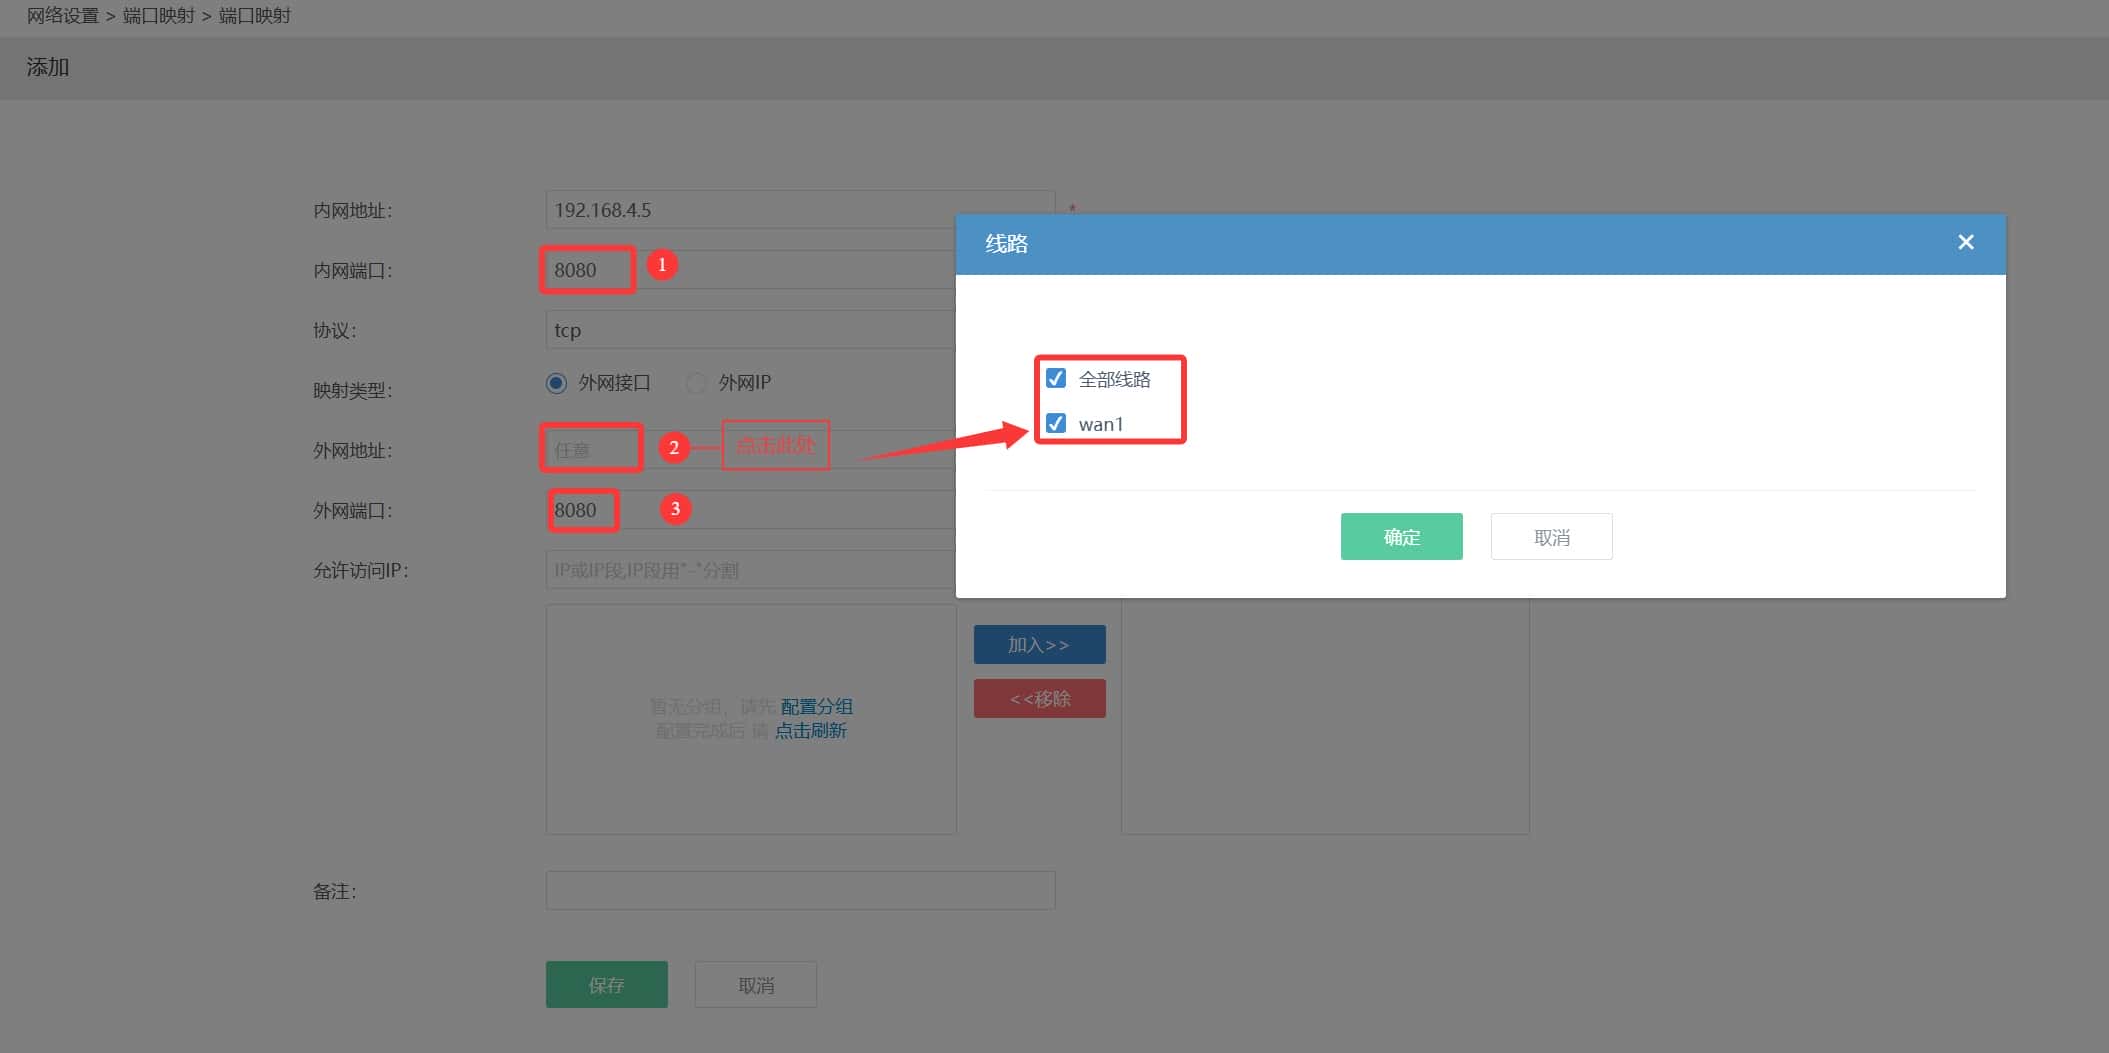Click the green 保存 button
This screenshot has height=1053, width=2109.
coord(606,985)
